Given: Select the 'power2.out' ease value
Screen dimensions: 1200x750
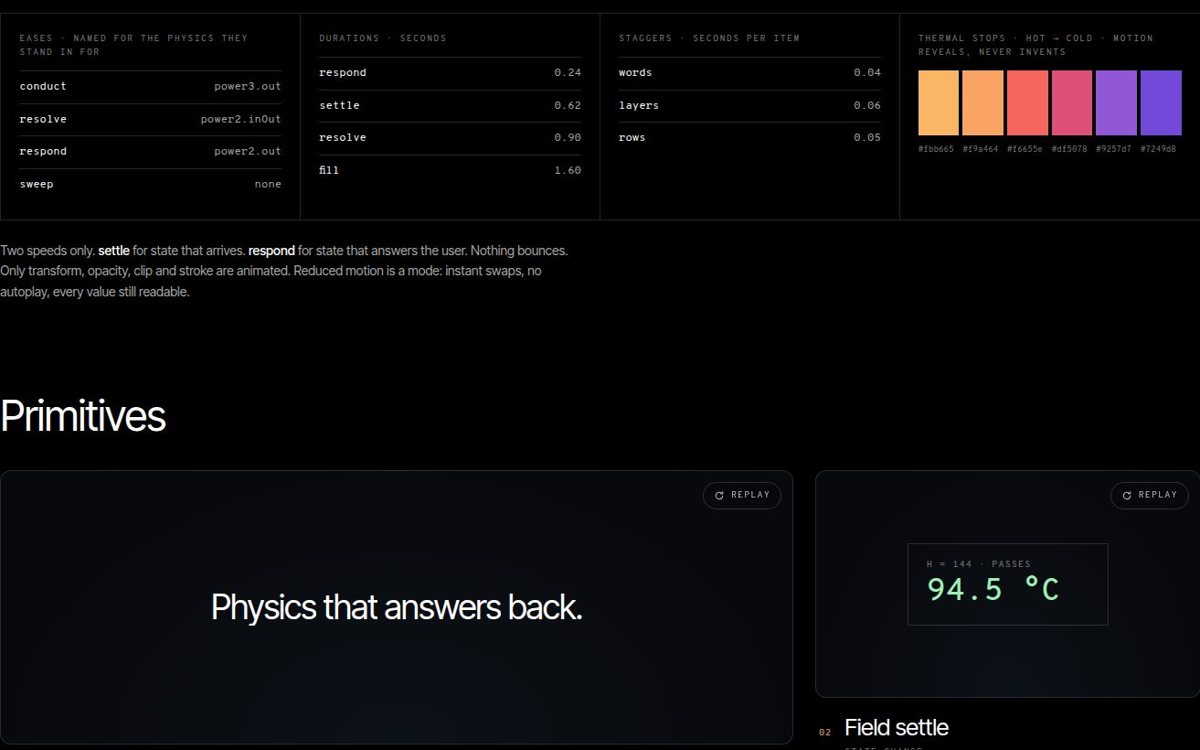Looking at the screenshot, I should pos(248,151).
